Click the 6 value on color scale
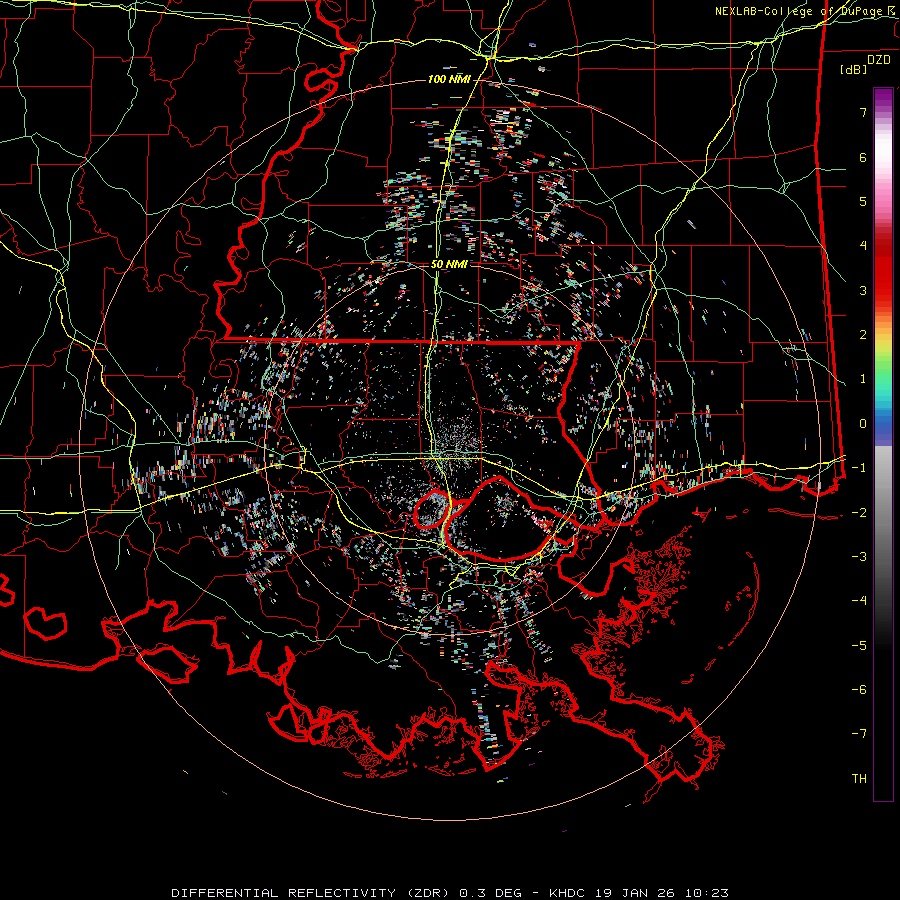 tap(863, 157)
